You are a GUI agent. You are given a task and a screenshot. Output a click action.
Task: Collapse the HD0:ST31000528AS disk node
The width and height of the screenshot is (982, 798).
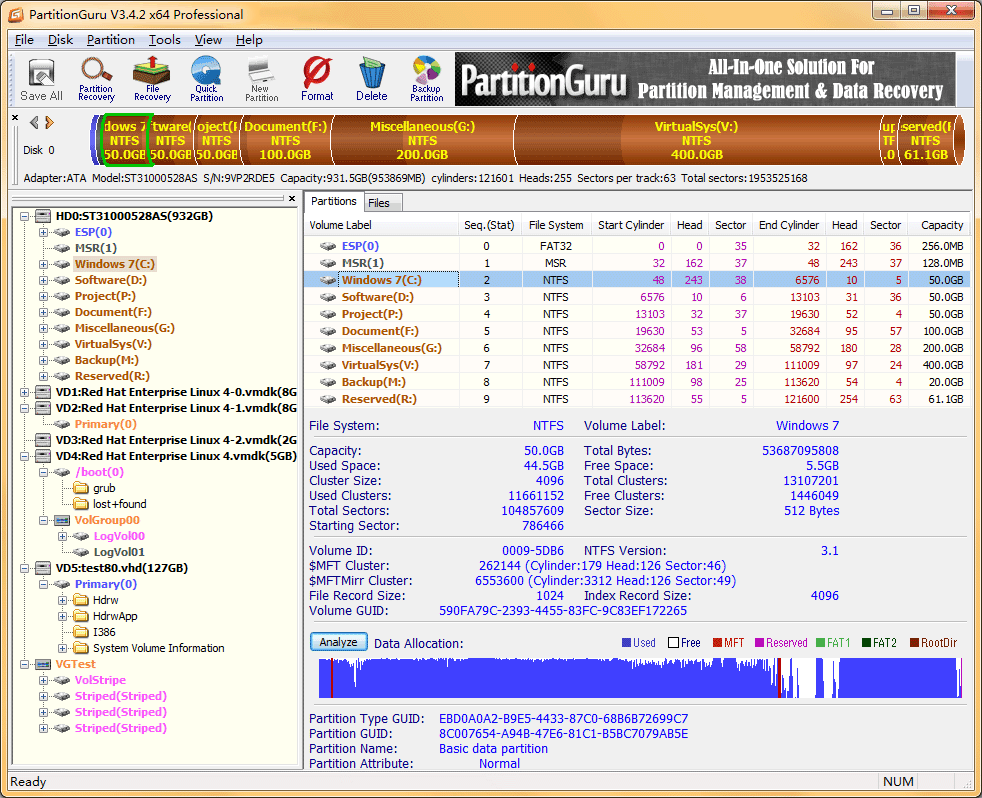25,216
